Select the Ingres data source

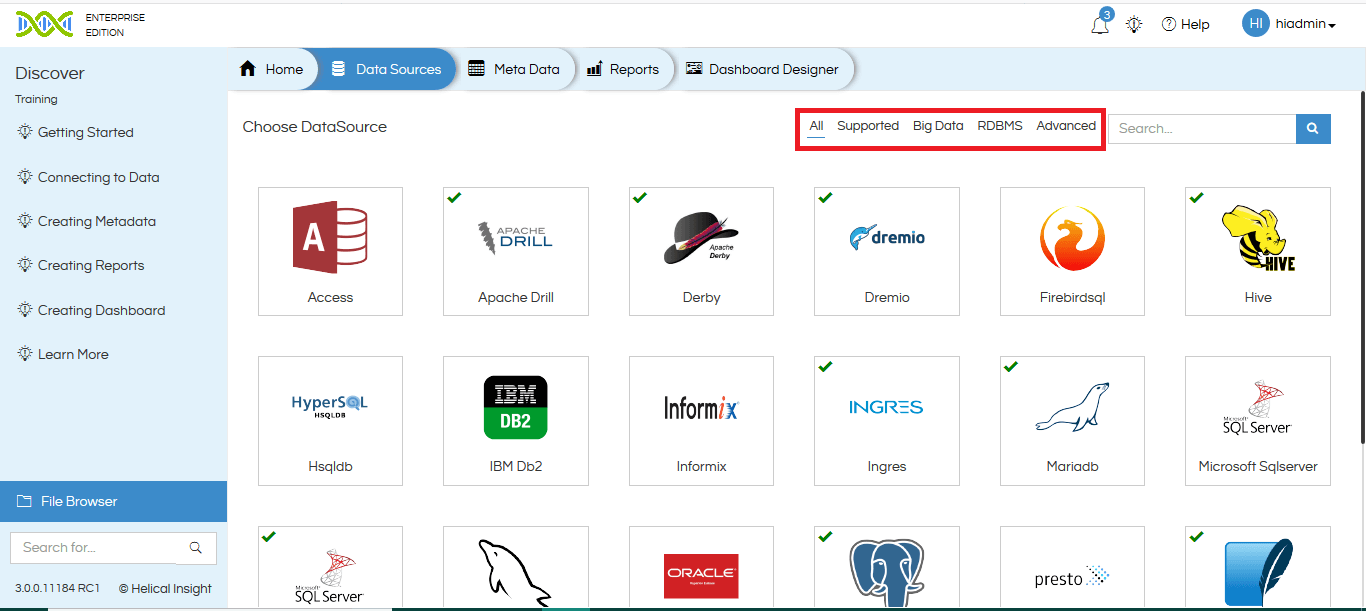click(x=887, y=421)
